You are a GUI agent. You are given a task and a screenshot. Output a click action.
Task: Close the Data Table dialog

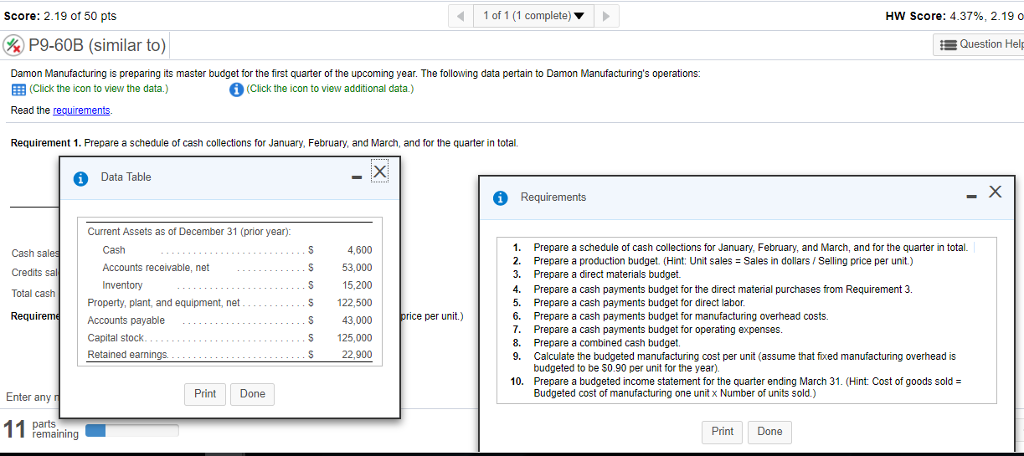click(x=378, y=171)
